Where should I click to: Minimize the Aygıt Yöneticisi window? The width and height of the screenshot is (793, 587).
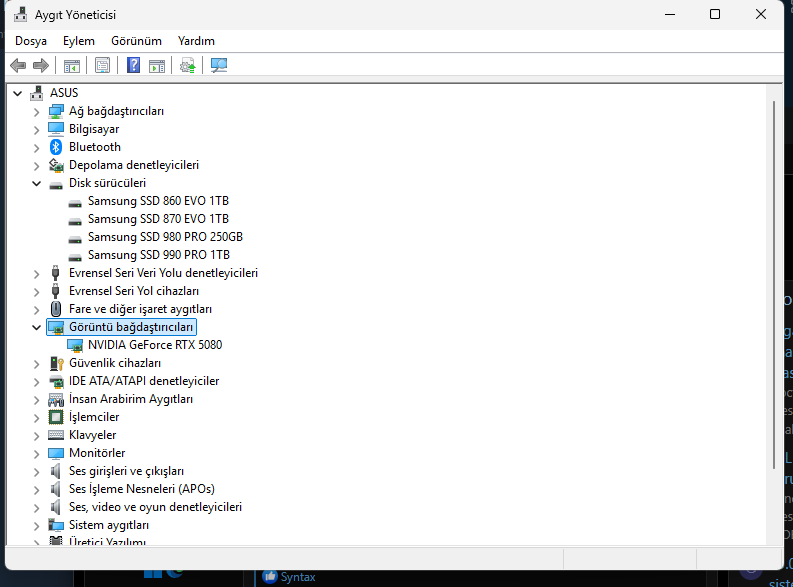click(670, 15)
